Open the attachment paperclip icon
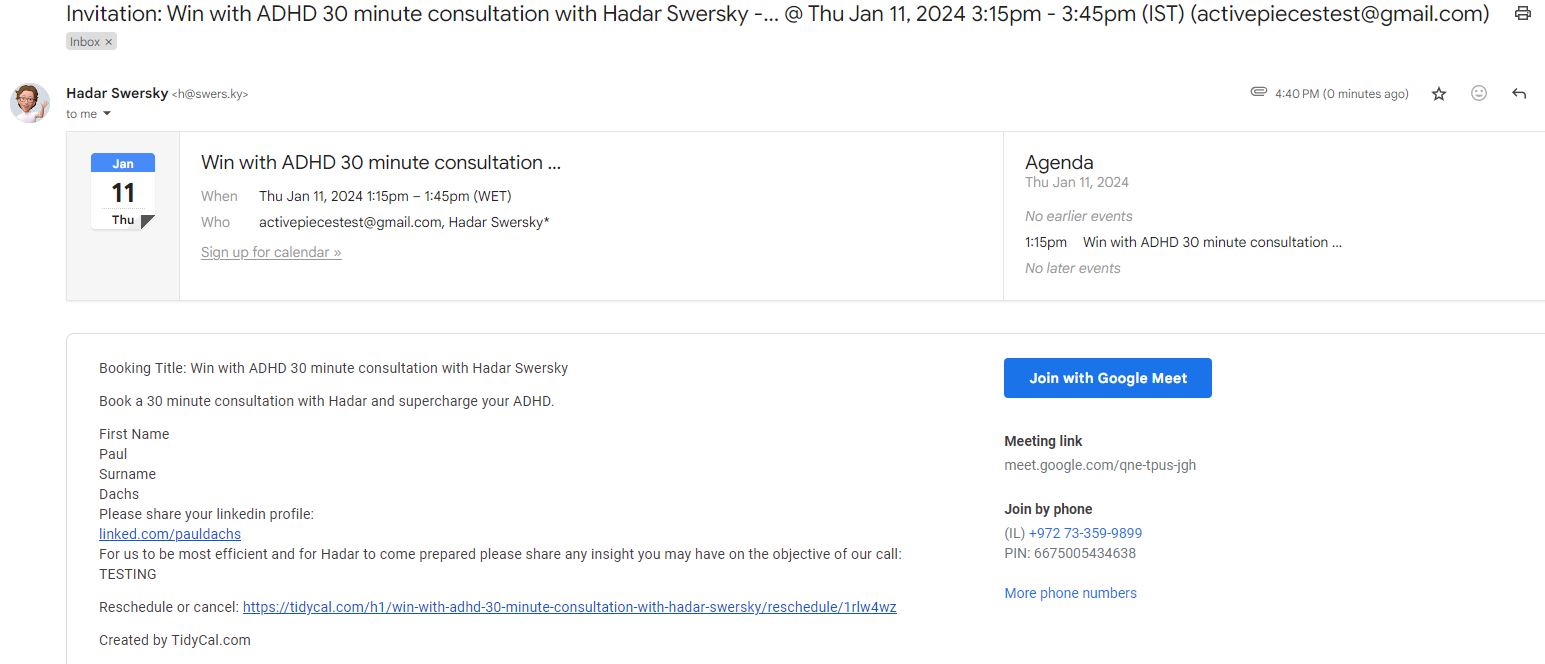1545x664 pixels. [x=1259, y=92]
